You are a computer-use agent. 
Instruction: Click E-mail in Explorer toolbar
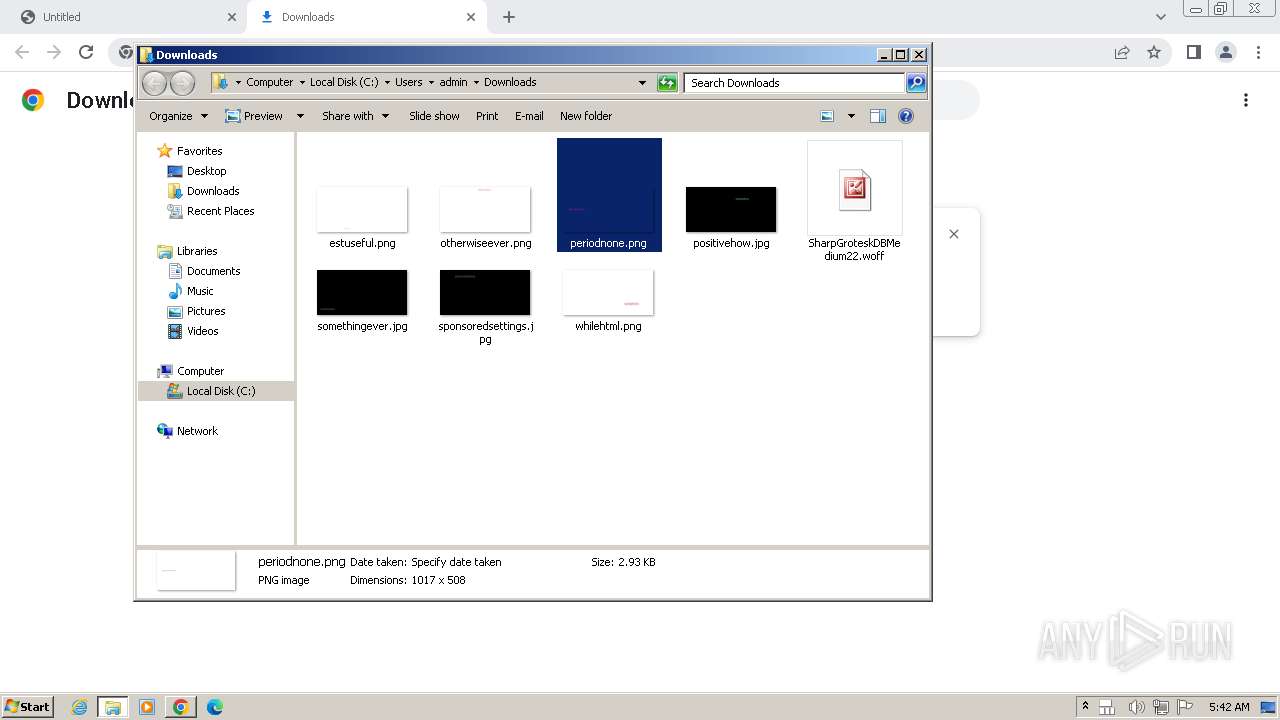coord(529,116)
